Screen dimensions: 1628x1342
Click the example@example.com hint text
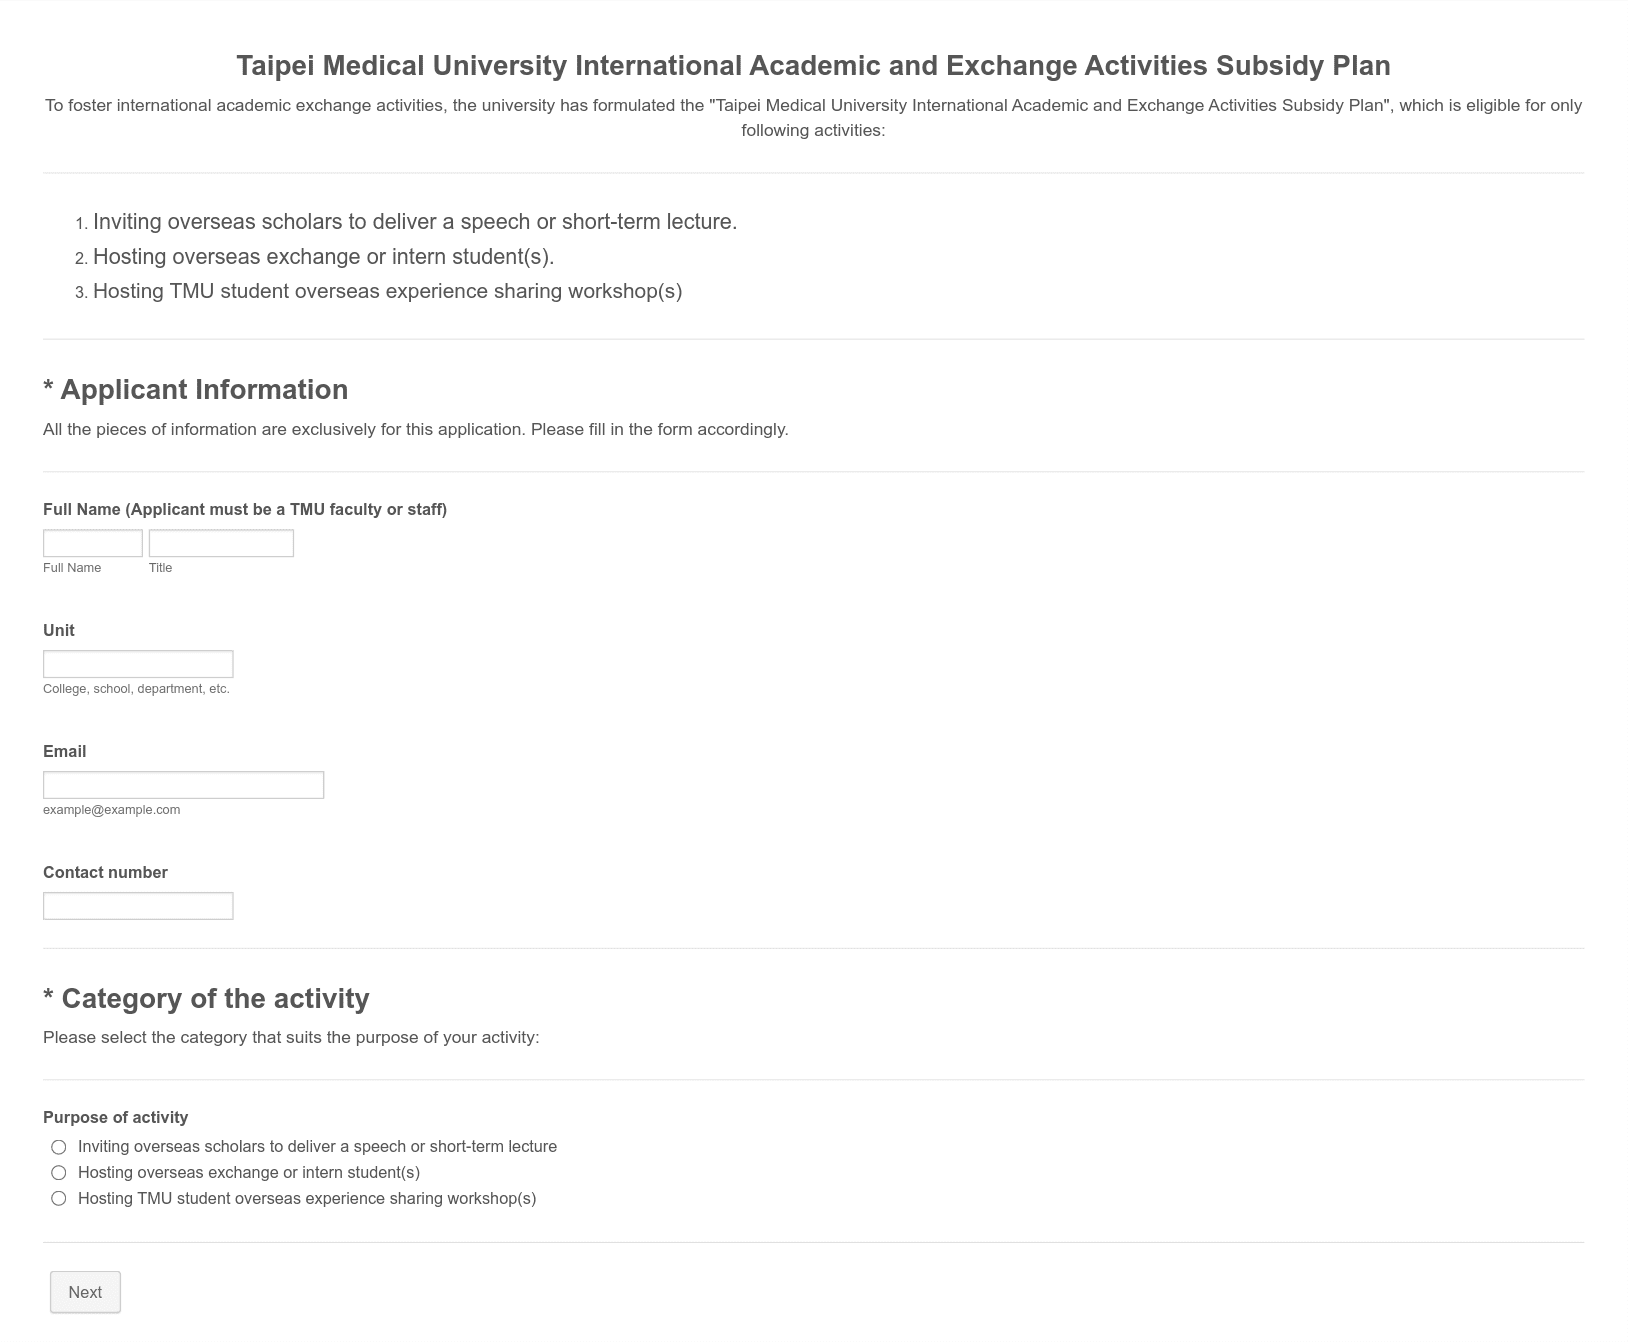pos(111,810)
